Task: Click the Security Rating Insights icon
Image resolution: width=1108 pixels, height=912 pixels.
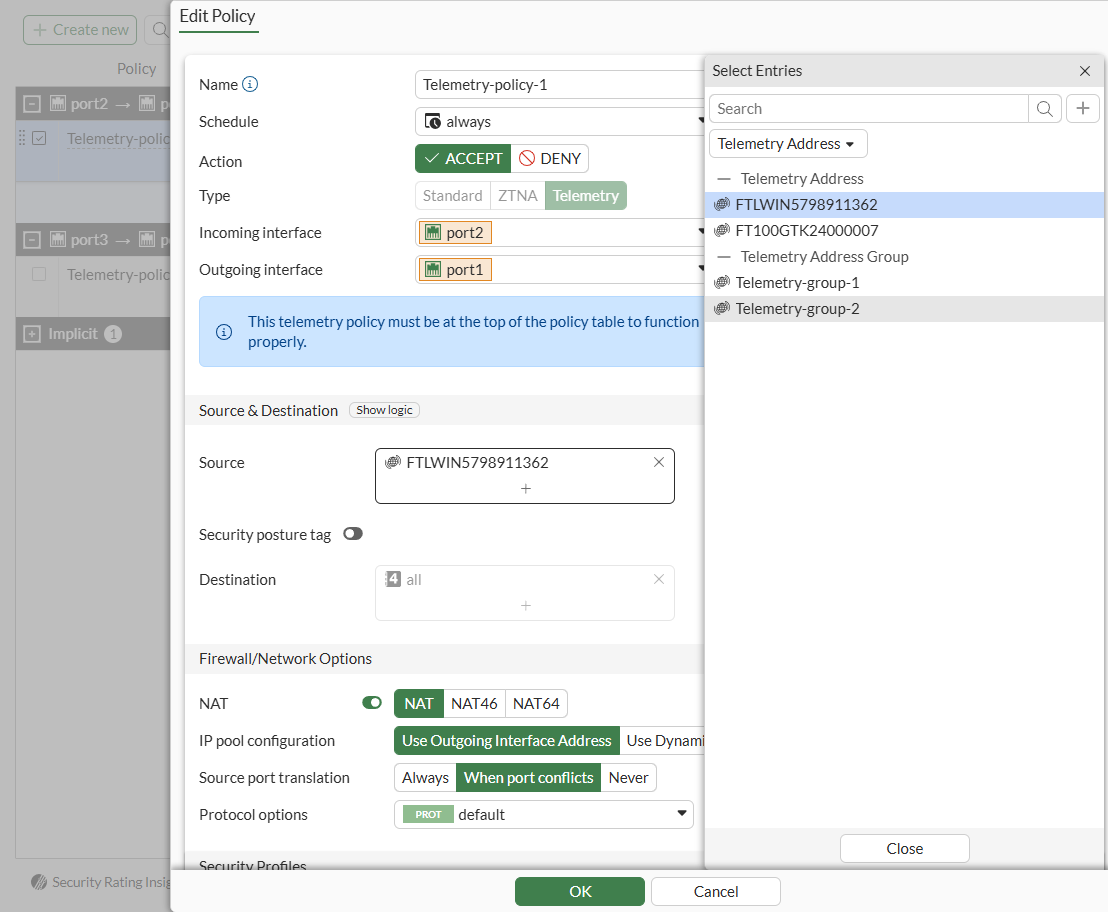Action: tap(39, 882)
